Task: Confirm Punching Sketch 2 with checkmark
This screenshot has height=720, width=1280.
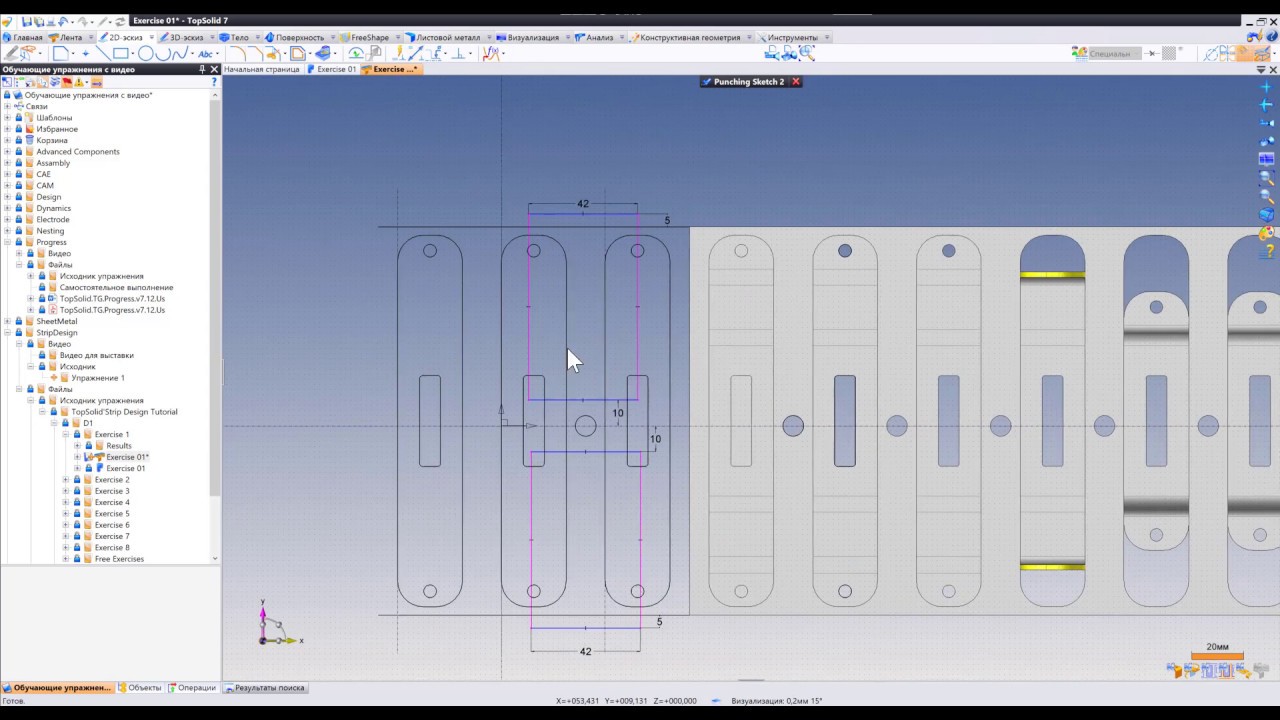Action: (707, 81)
